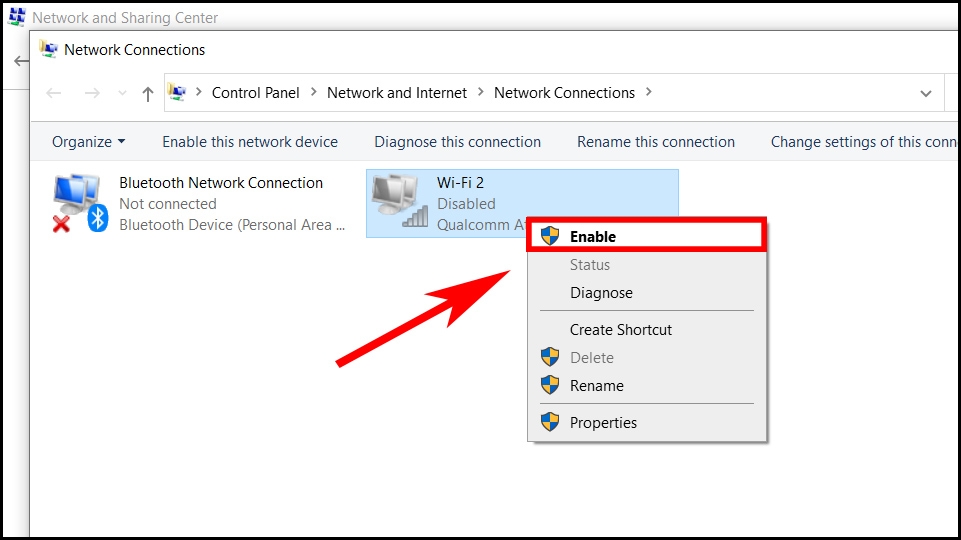Open the Organize dropdown menu
This screenshot has height=540, width=961.
pos(88,142)
